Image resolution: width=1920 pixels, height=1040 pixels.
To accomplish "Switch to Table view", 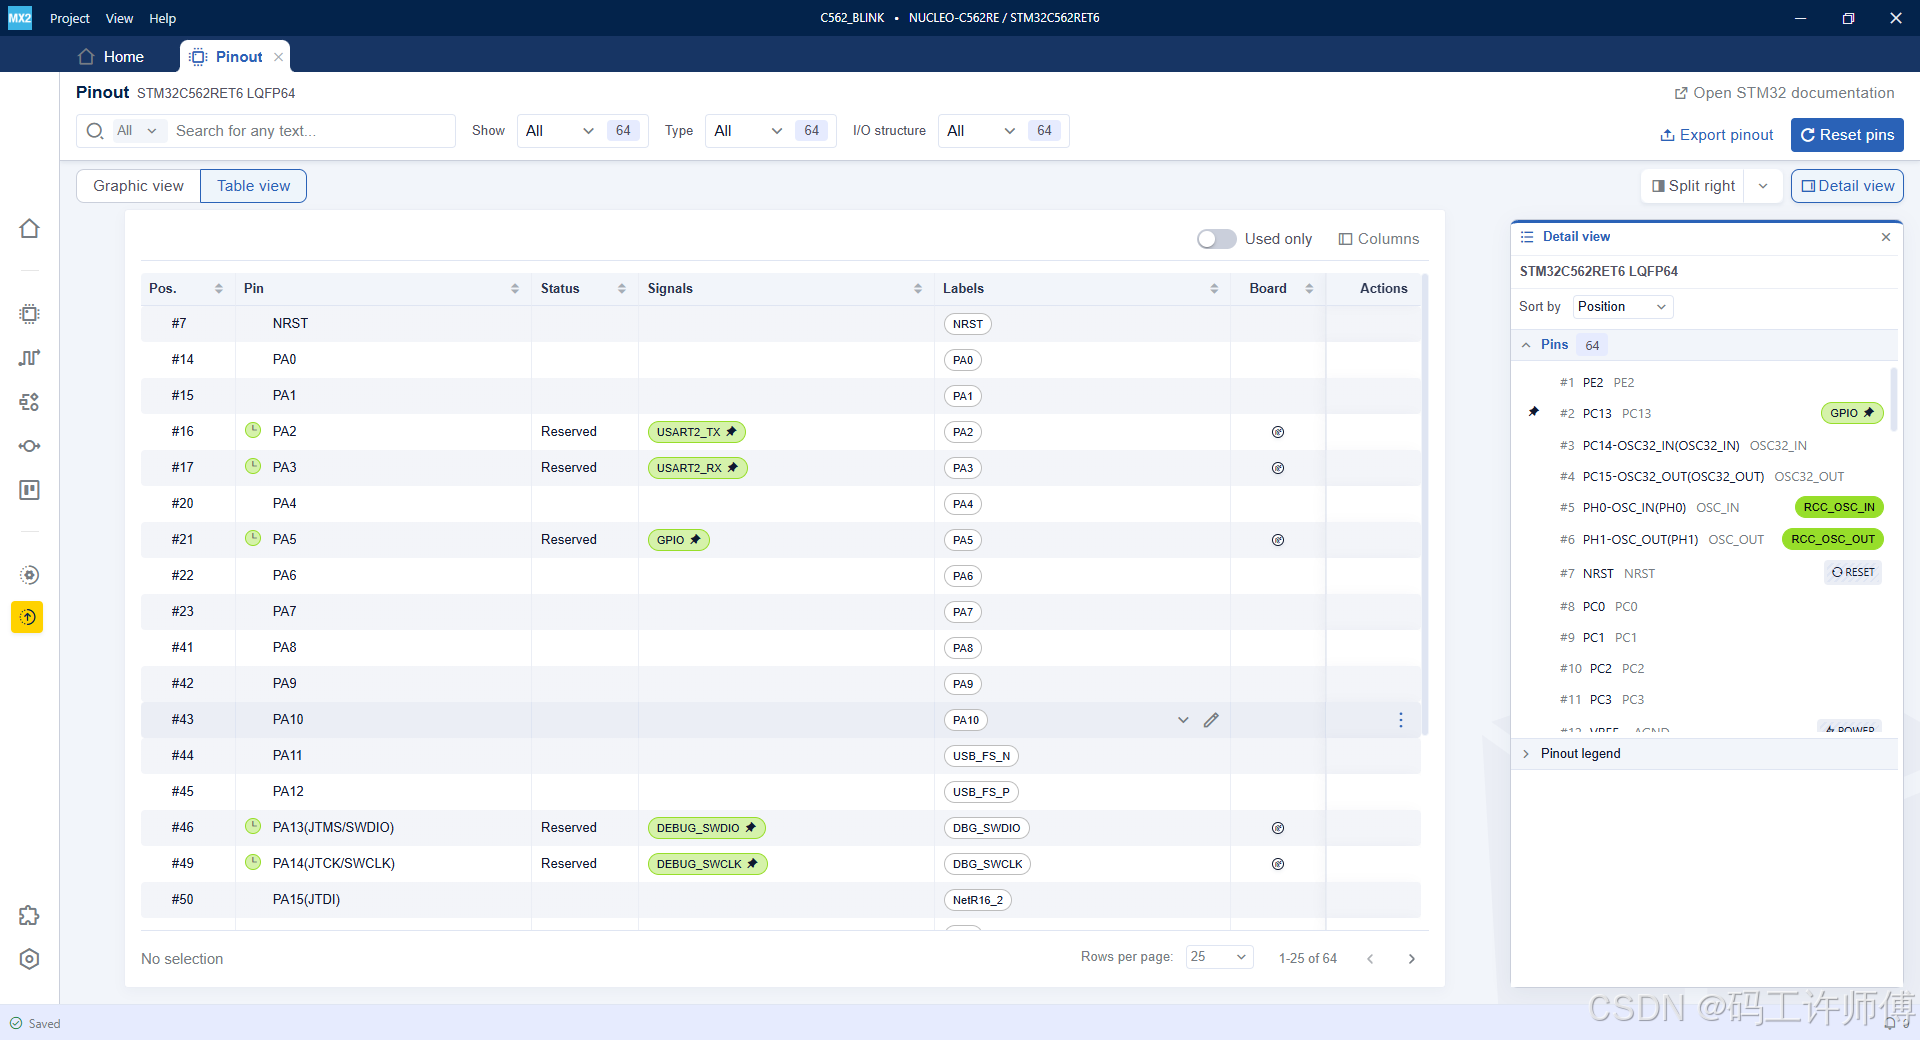I will (253, 186).
